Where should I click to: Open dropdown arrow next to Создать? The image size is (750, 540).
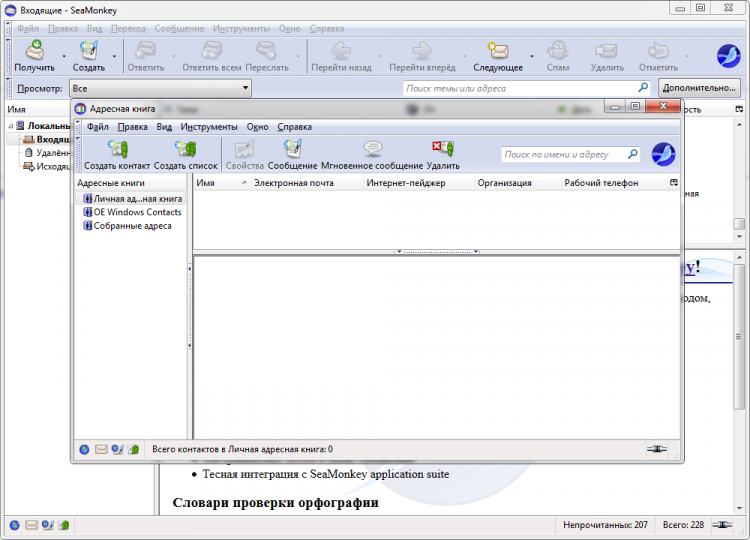click(x=114, y=56)
